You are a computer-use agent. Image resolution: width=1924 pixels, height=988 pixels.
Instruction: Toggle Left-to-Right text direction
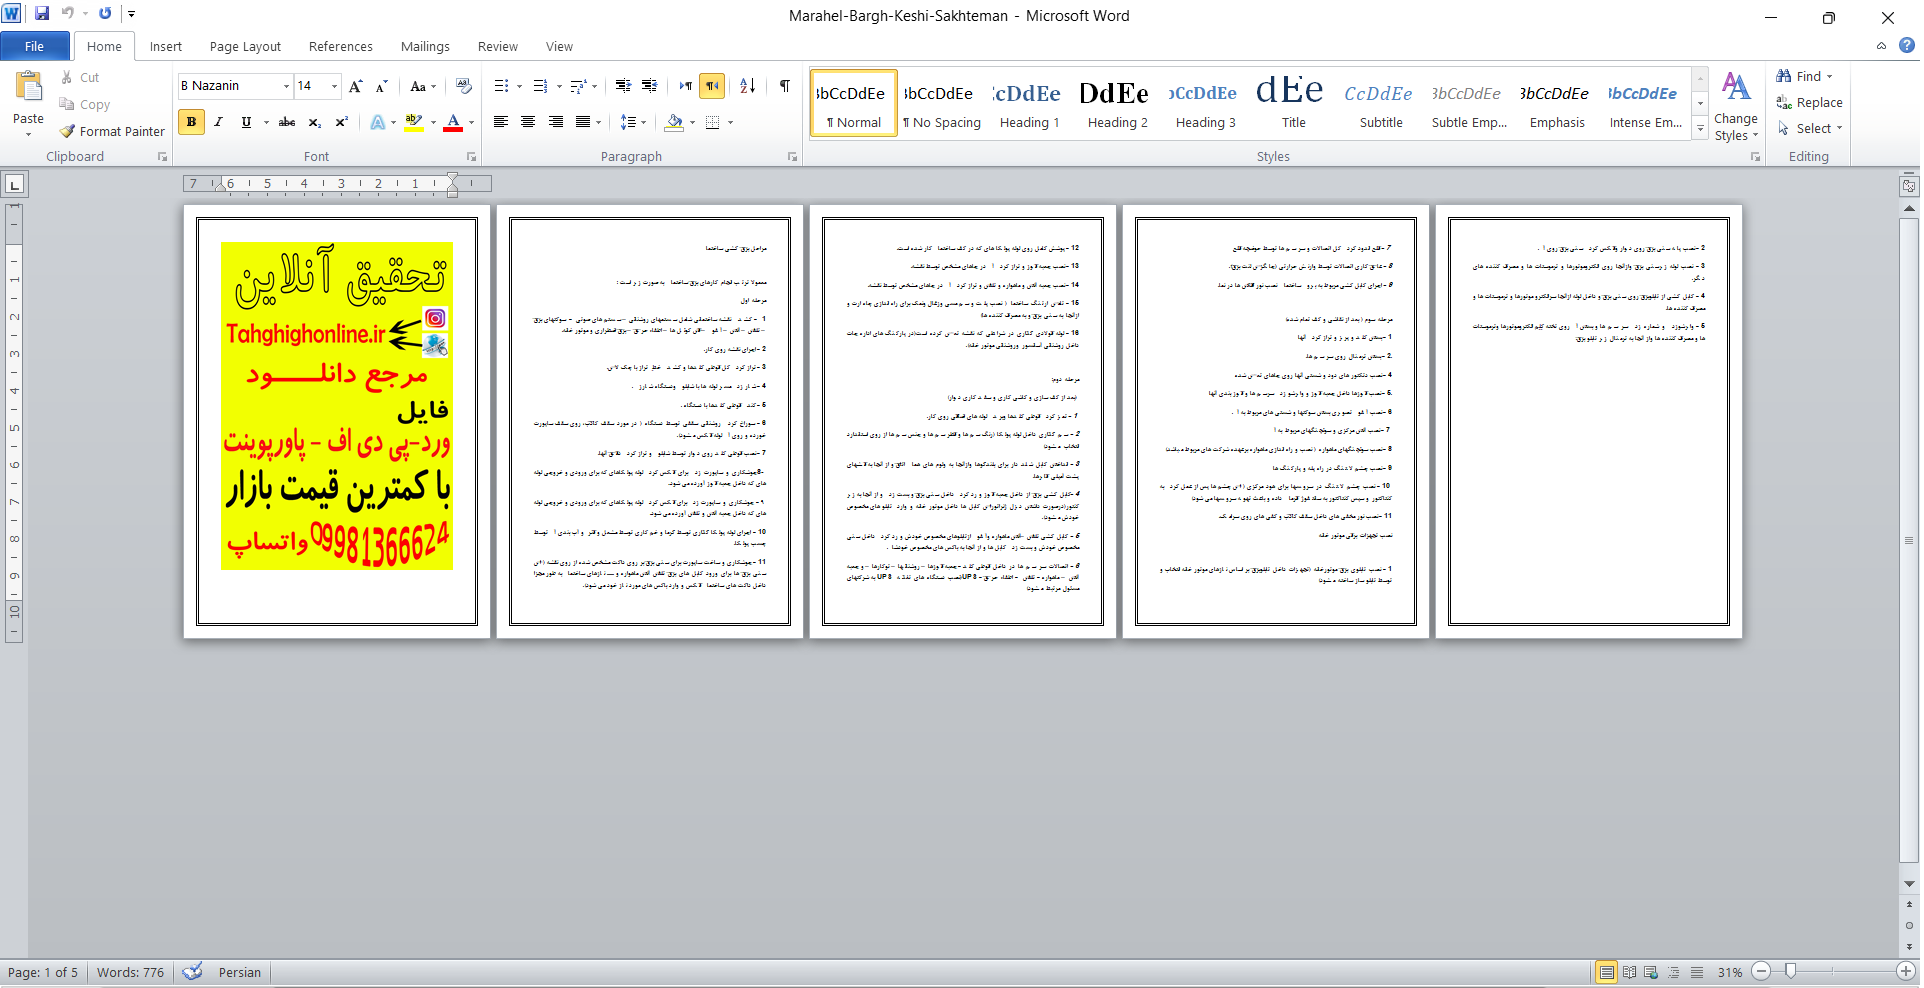tap(686, 86)
